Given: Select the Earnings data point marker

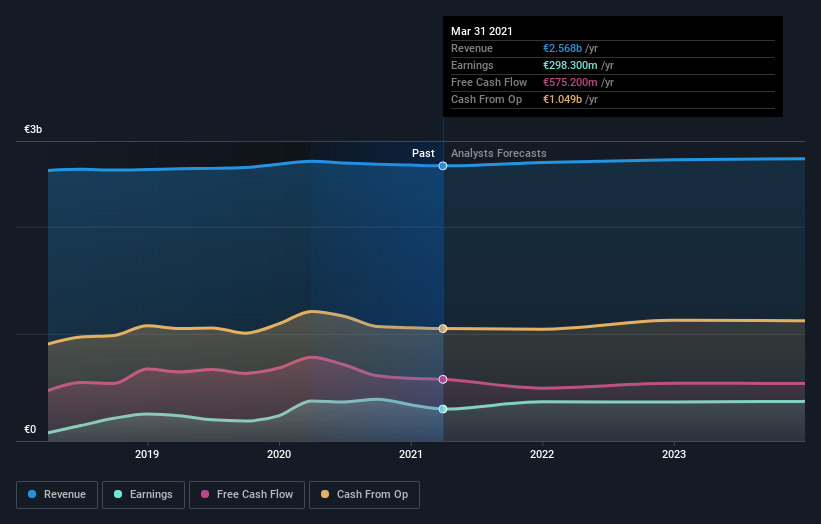Looking at the screenshot, I should 443,409.
